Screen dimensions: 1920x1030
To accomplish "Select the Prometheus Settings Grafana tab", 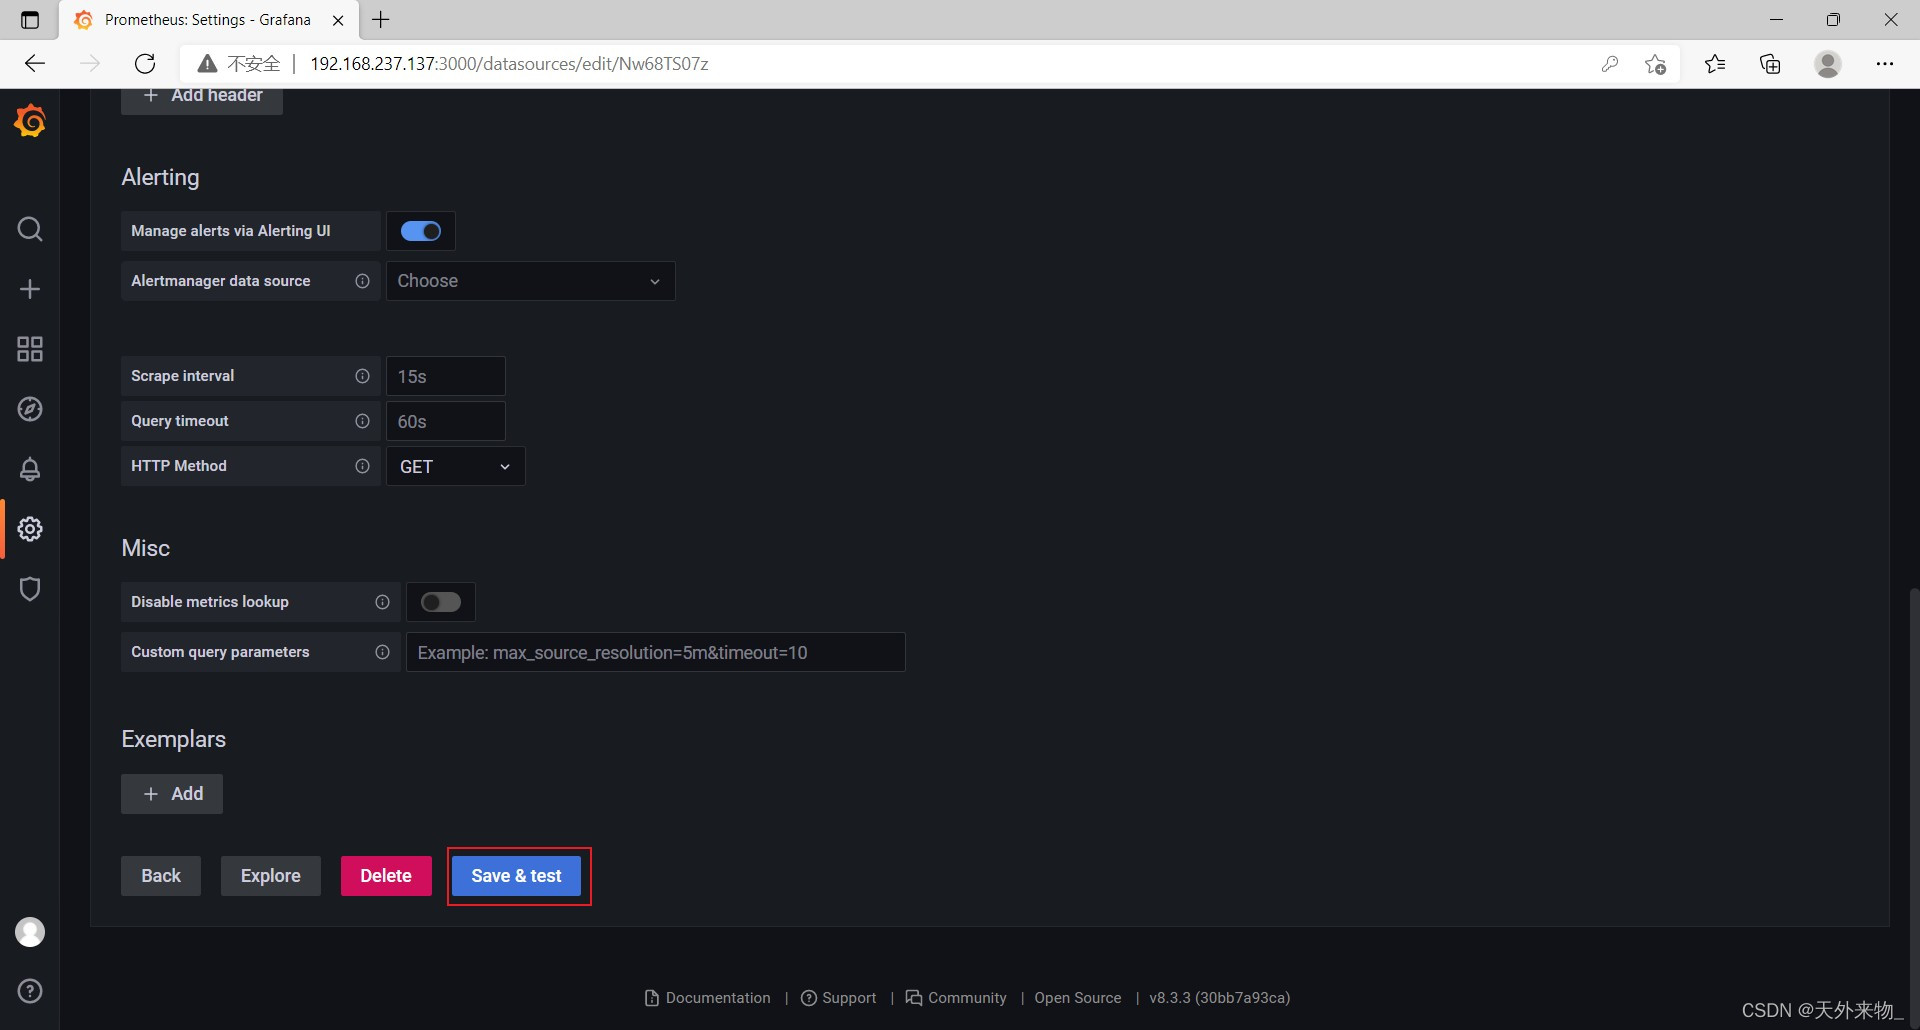I will click(206, 20).
